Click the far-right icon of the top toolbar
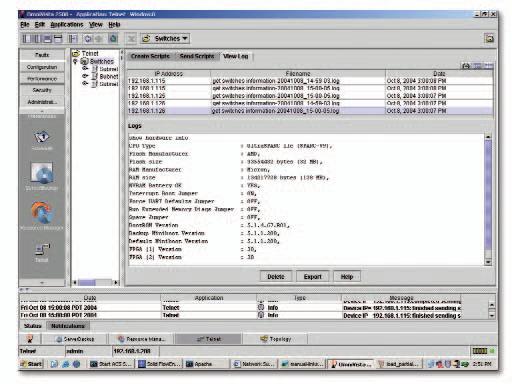This screenshot has width=512, height=384. point(489,39)
